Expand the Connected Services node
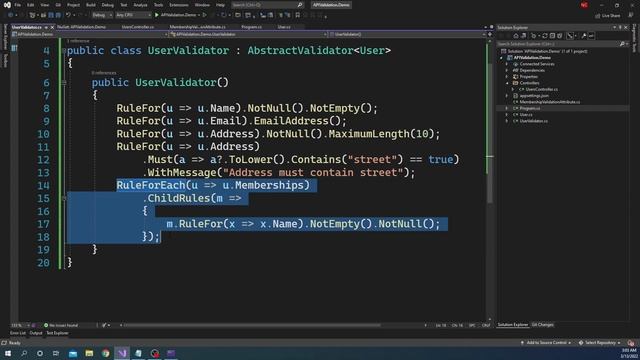The height and width of the screenshot is (360, 640). tap(507, 64)
